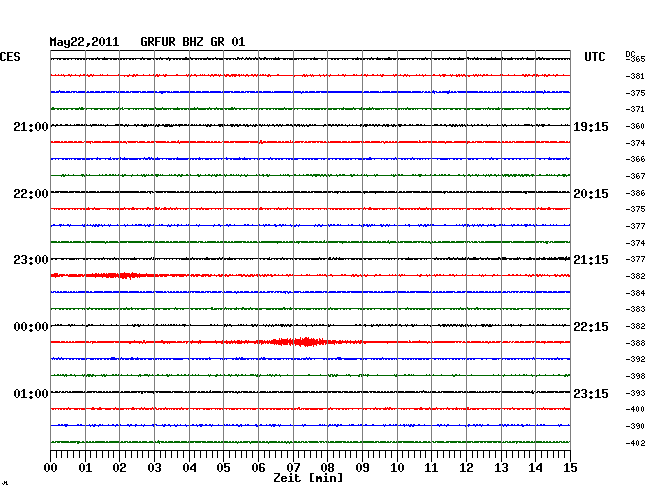Image resolution: width=650 pixels, height=494 pixels.
Task: Select the DC offset value -393
Action: [x=635, y=393]
